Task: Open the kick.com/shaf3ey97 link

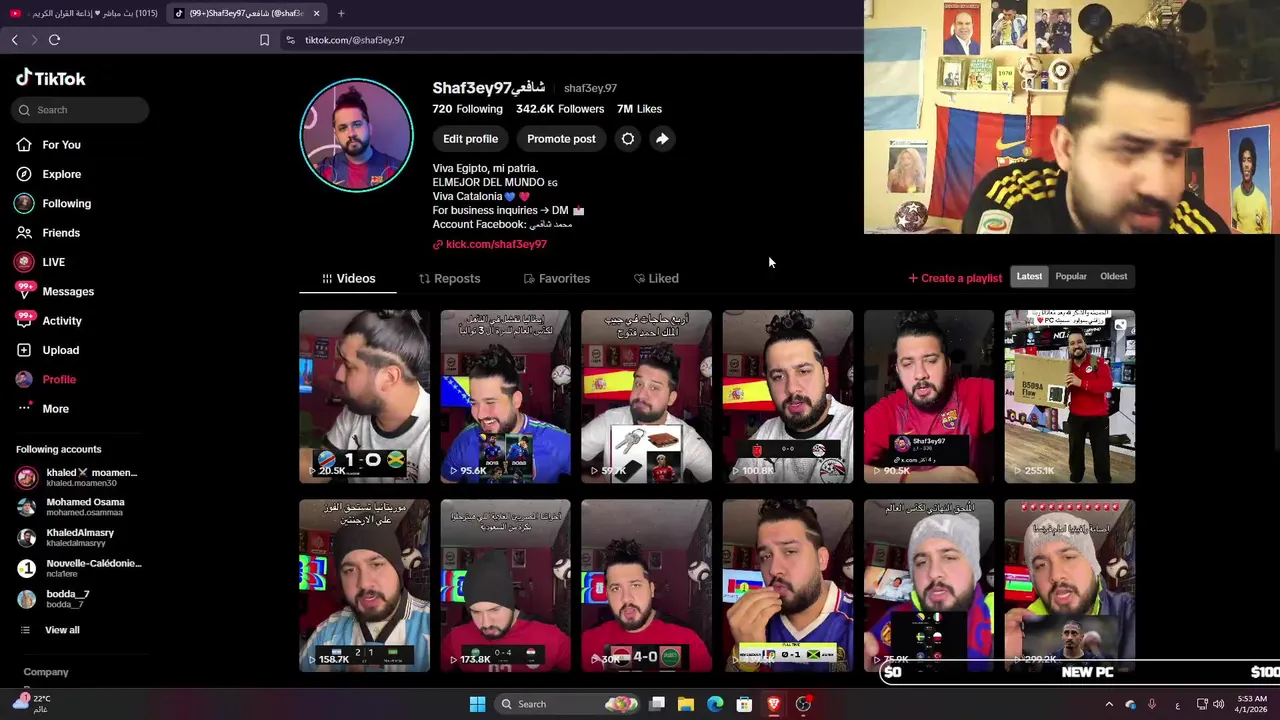Action: (490, 244)
